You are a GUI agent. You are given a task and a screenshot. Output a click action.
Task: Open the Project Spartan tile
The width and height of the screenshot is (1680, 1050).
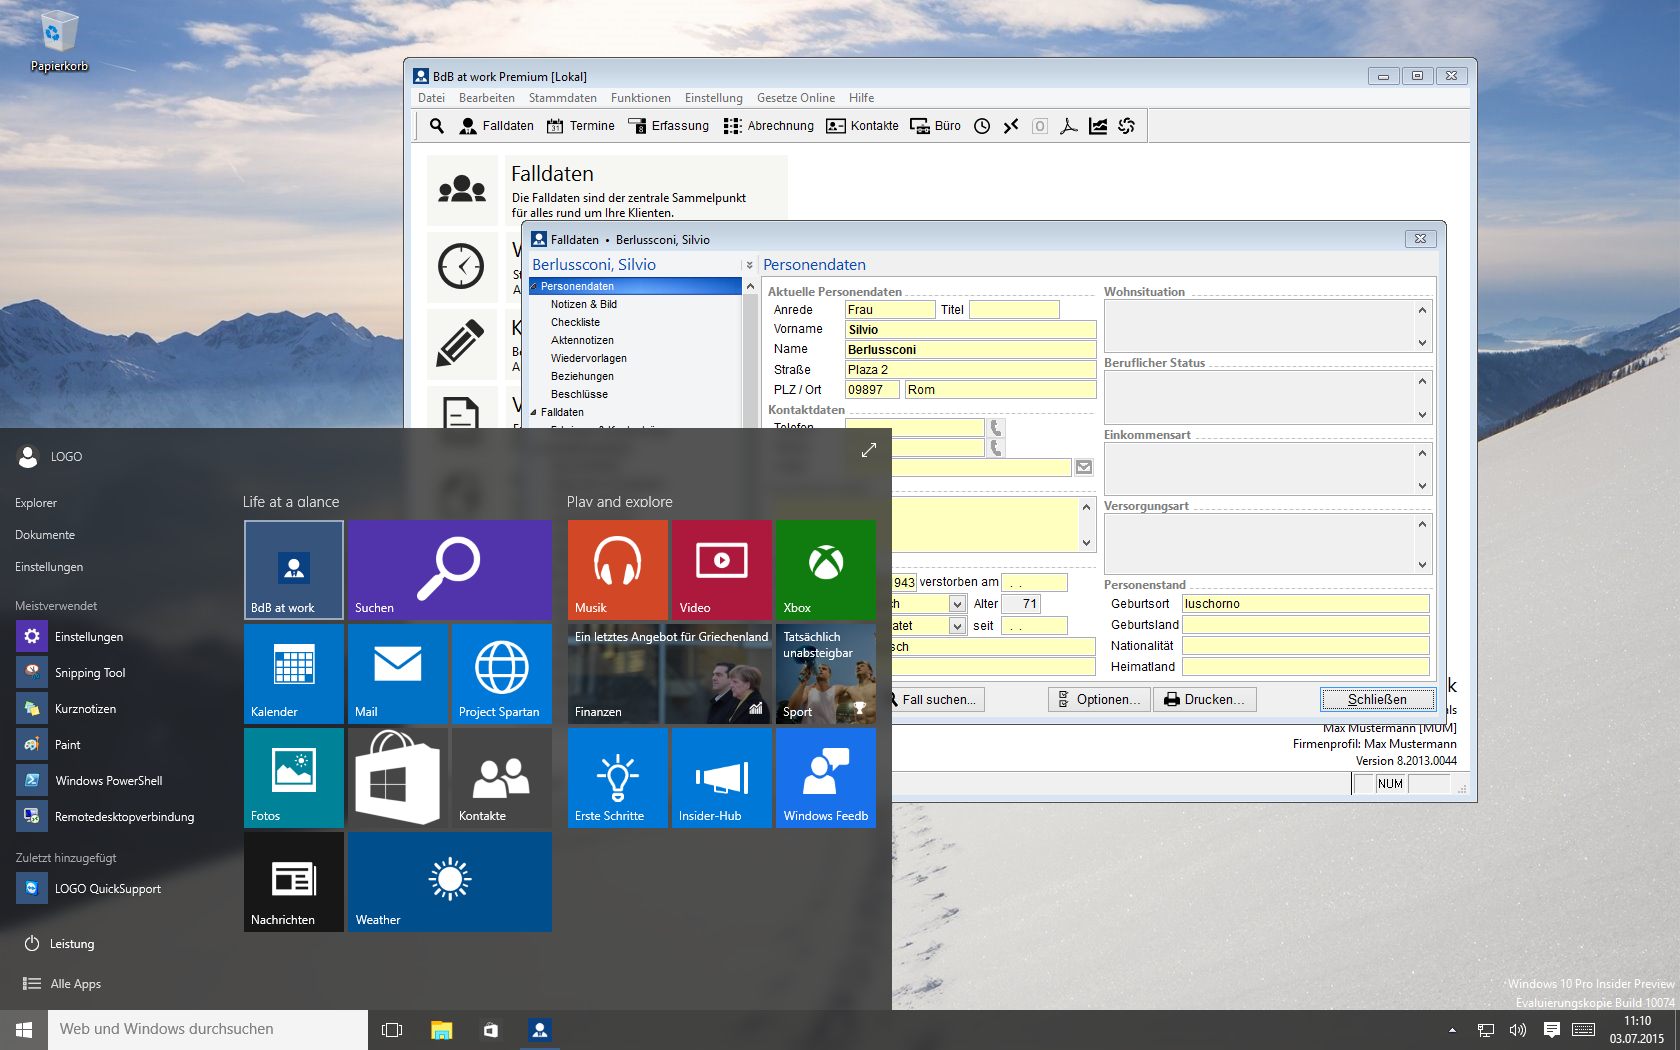tap(502, 674)
